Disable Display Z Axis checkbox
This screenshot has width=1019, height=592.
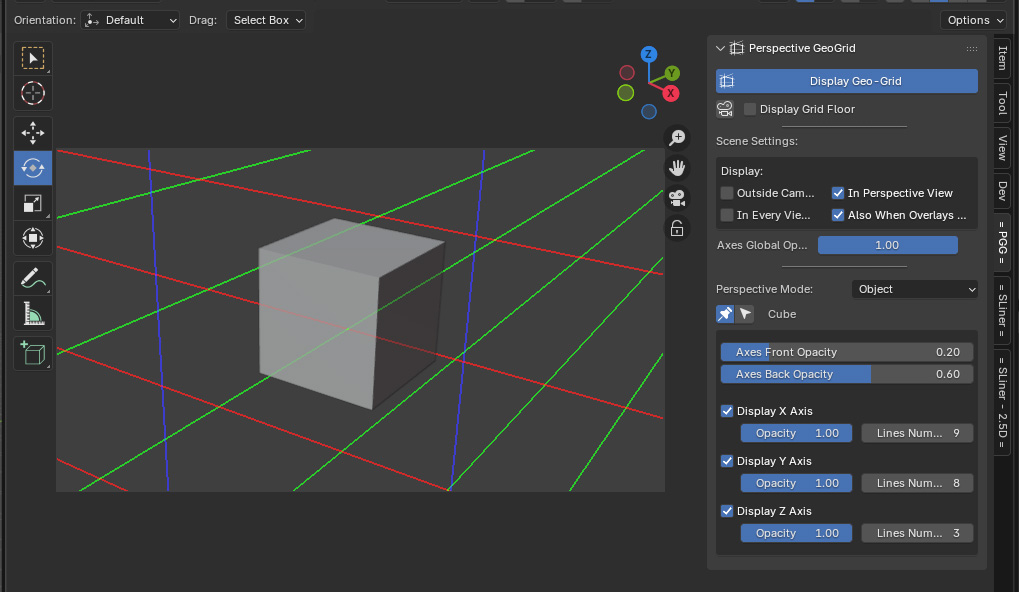(x=727, y=511)
